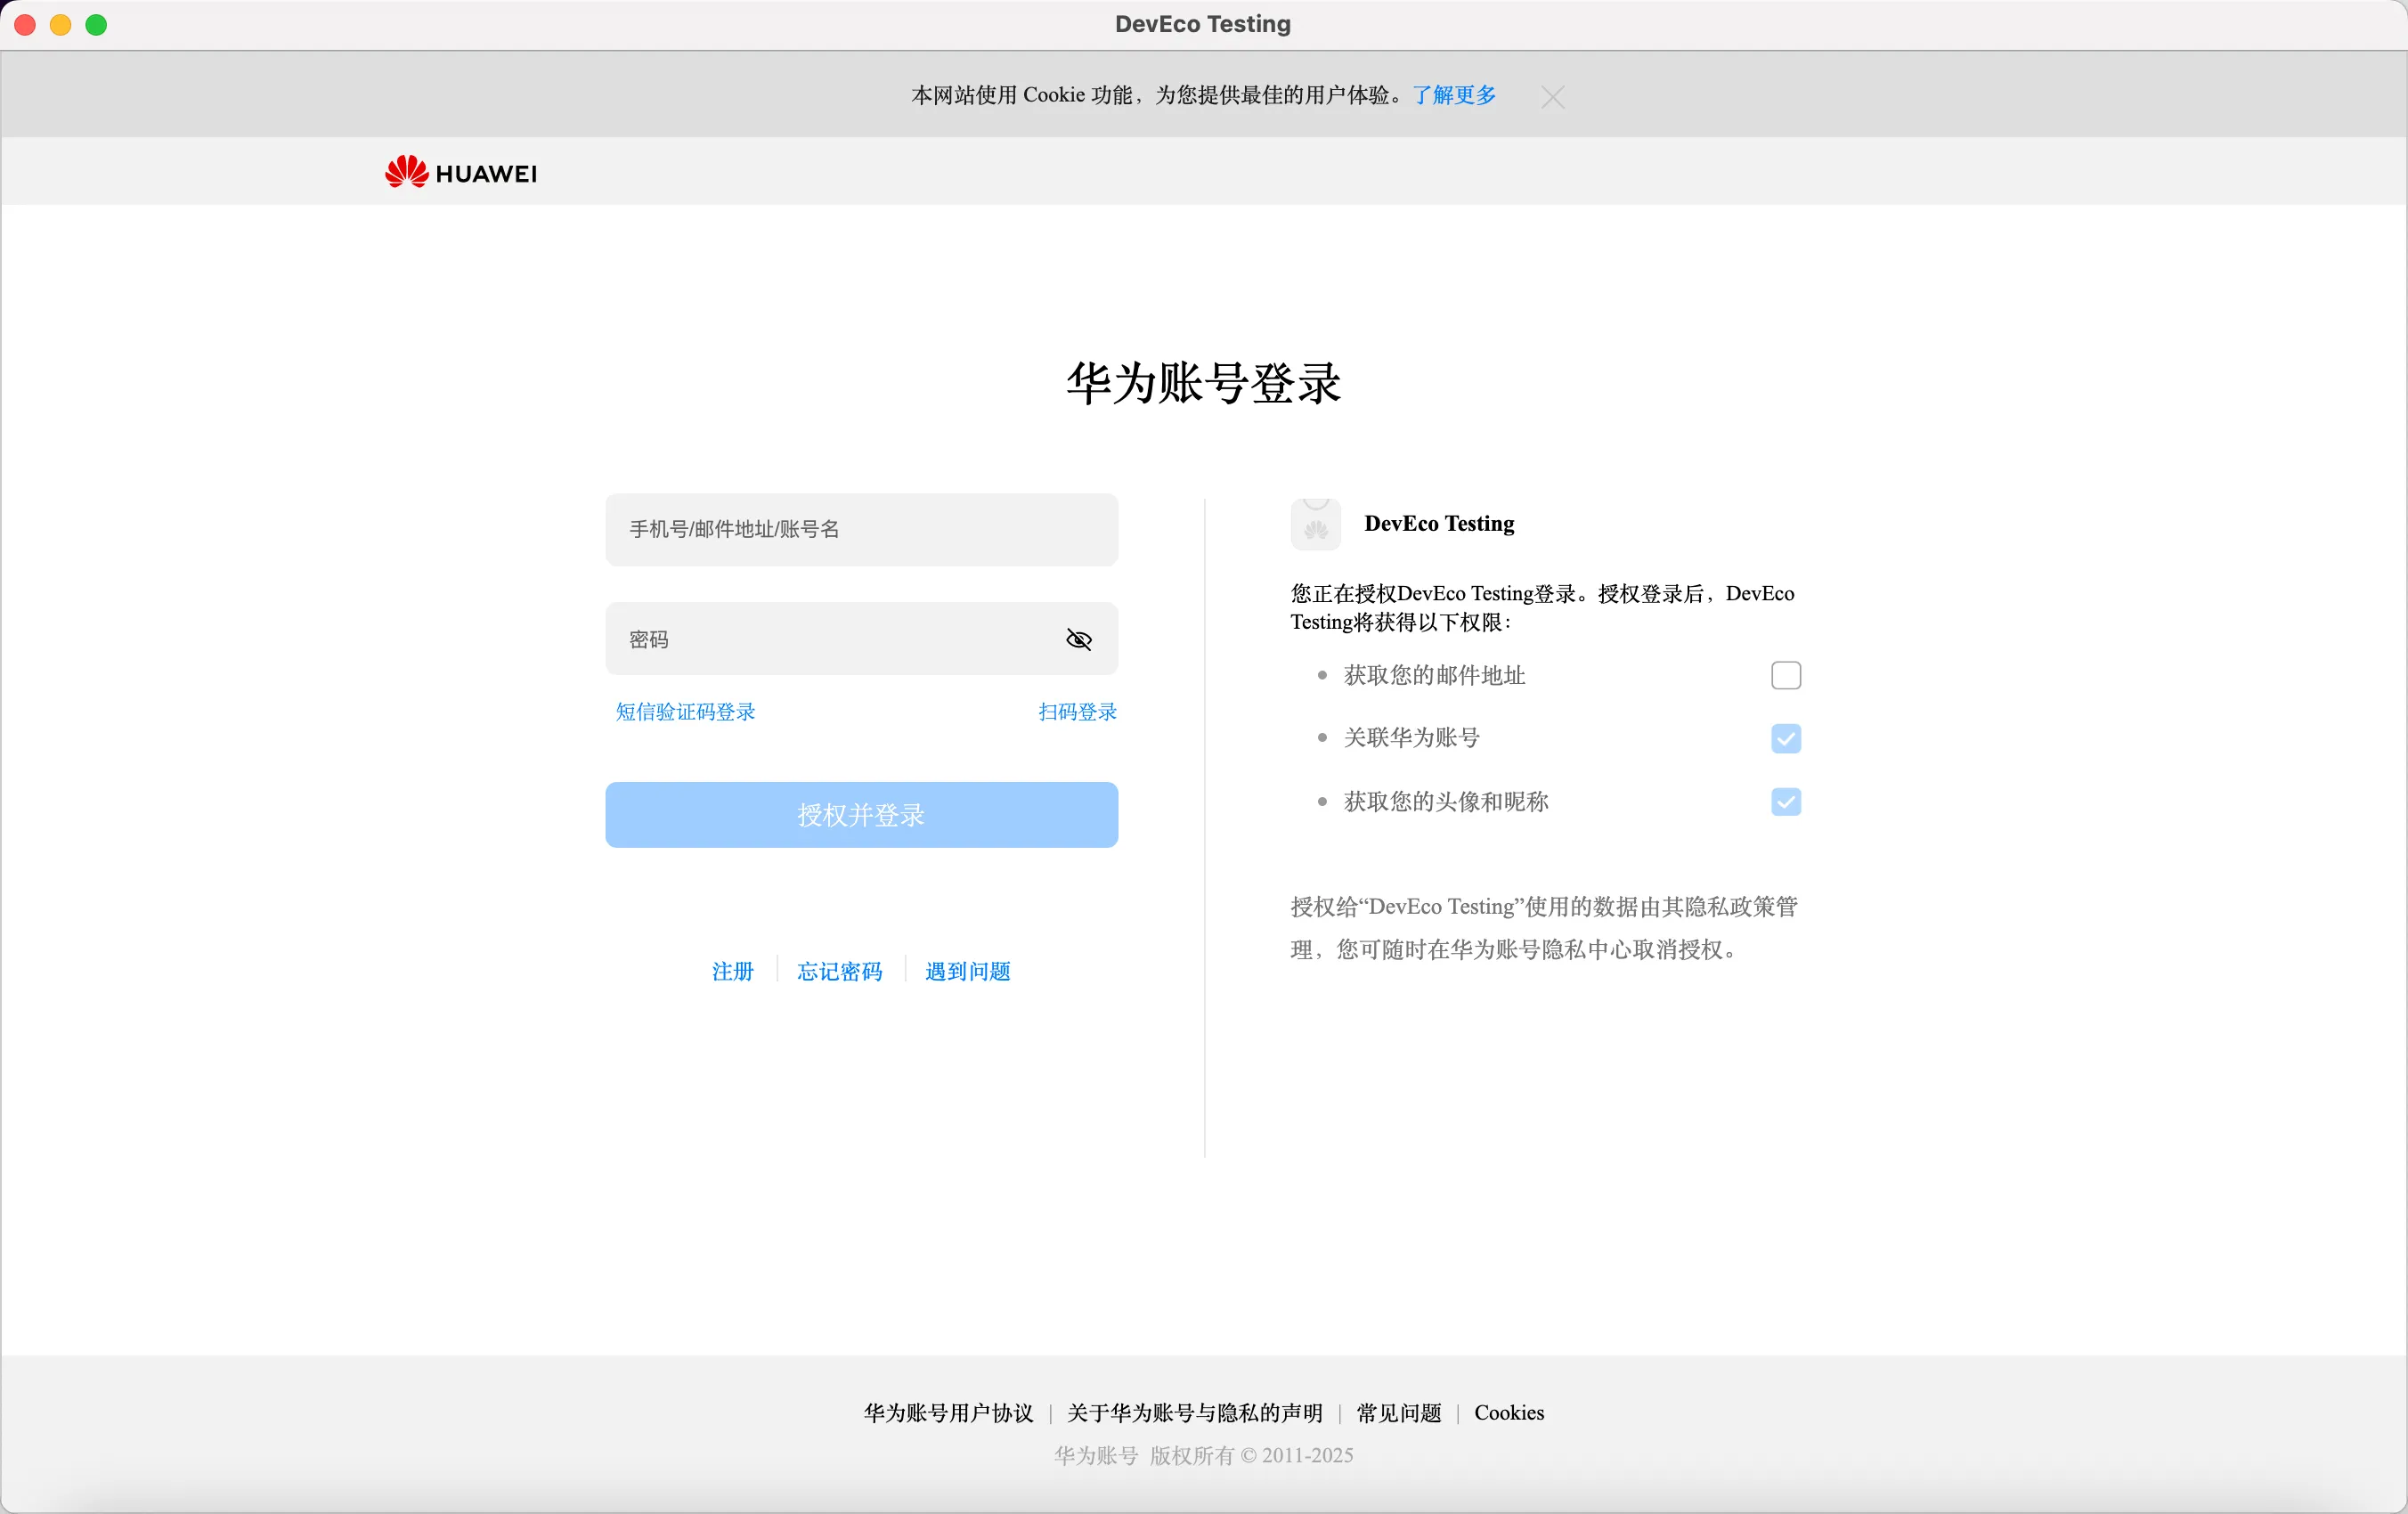
Task: Toggle password visibility eye icon
Action: point(1078,639)
